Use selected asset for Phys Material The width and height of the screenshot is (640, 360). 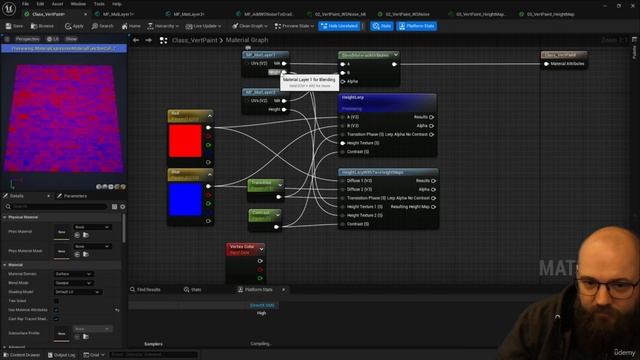pos(77,235)
